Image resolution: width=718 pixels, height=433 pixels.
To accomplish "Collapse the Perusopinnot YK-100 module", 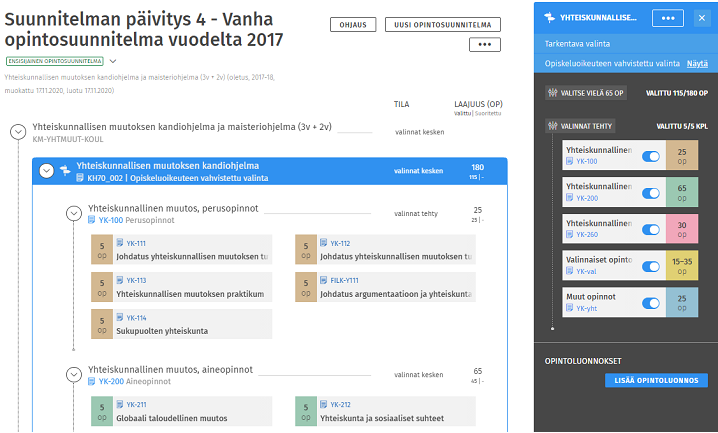I will pos(73,214).
